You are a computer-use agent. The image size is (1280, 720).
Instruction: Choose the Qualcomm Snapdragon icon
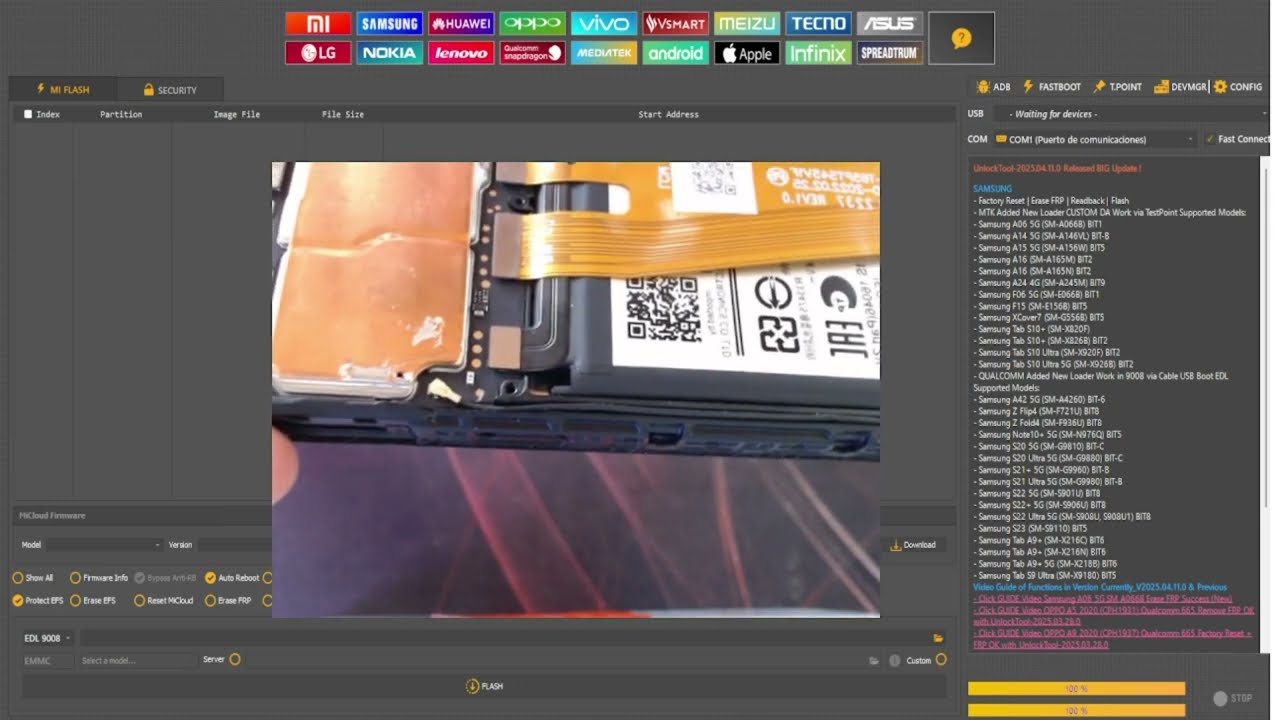532,53
